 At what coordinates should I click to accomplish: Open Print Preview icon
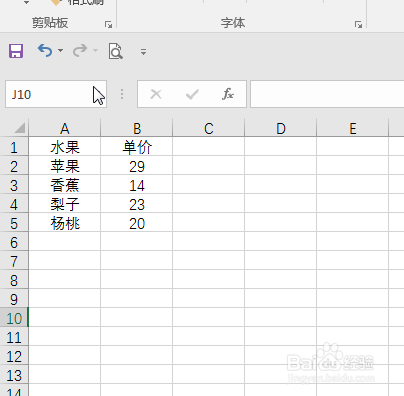[x=116, y=51]
